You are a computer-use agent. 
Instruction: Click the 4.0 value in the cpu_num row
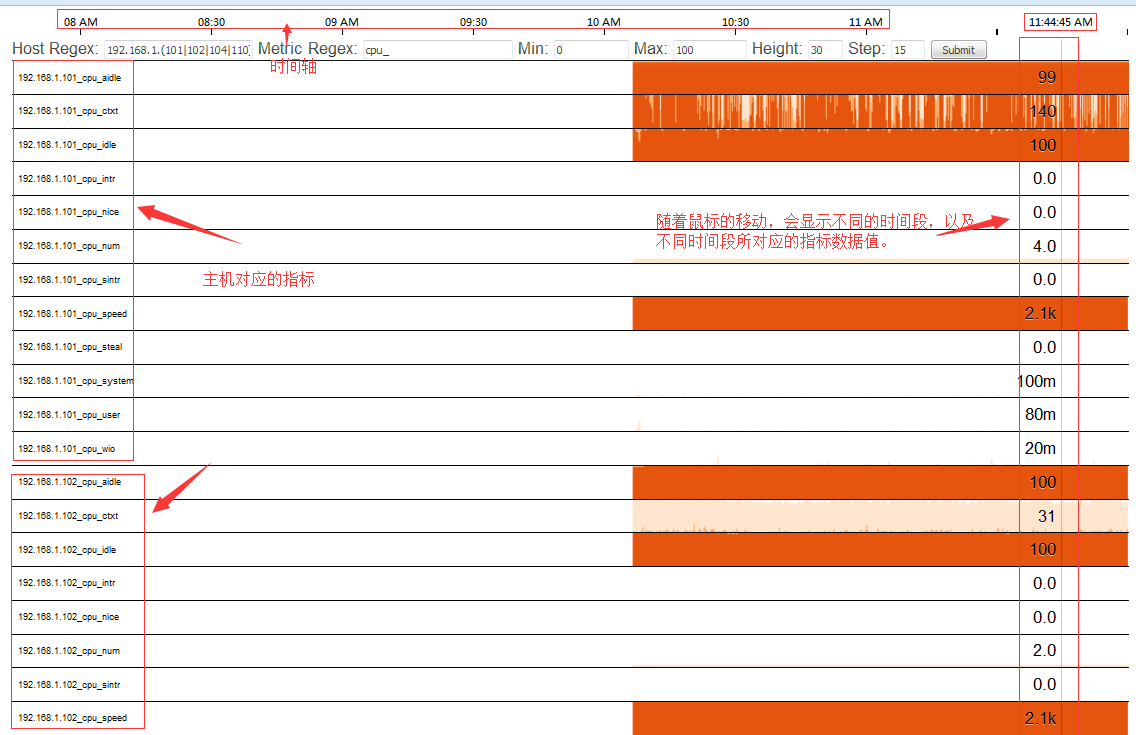click(x=1044, y=246)
